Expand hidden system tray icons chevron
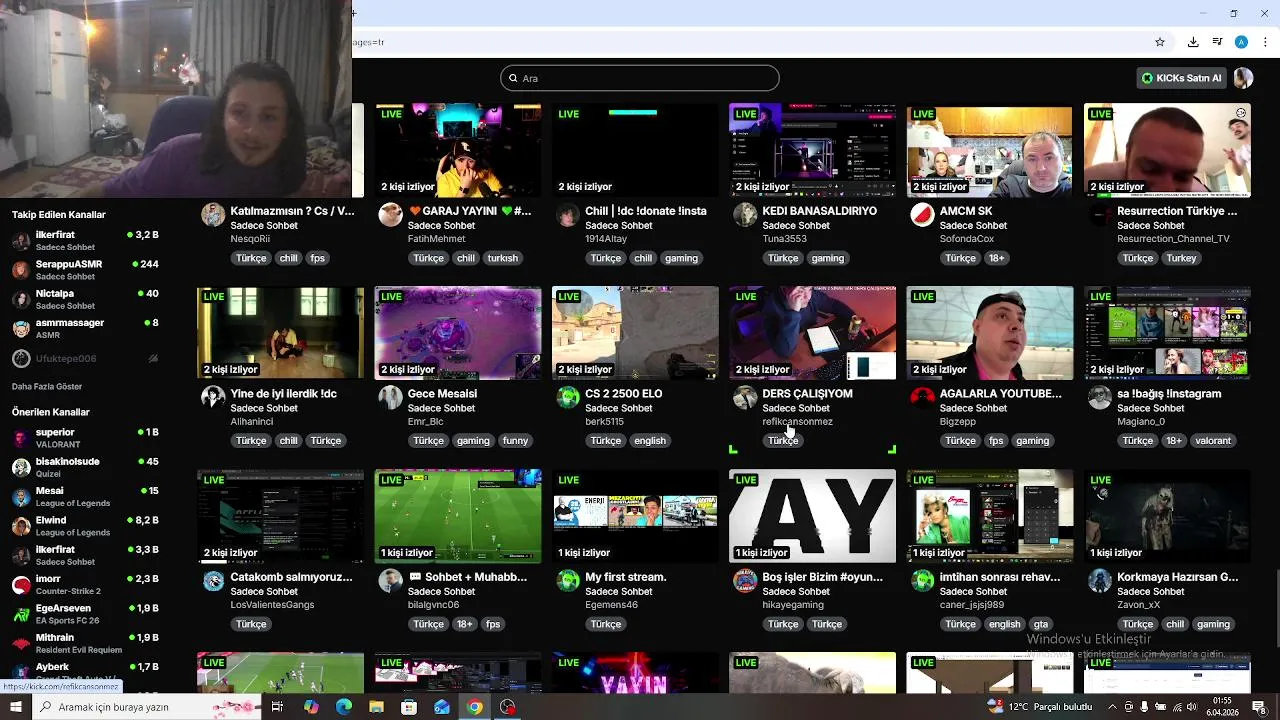This screenshot has width=1280, height=720. (x=1113, y=707)
